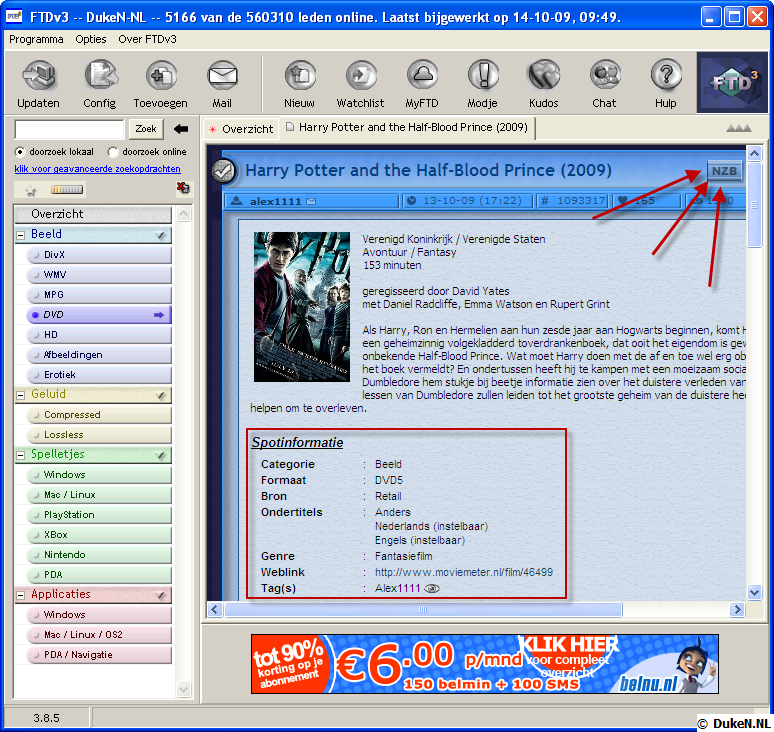
Task: Open the Over FTDv3 menu
Action: 147,39
